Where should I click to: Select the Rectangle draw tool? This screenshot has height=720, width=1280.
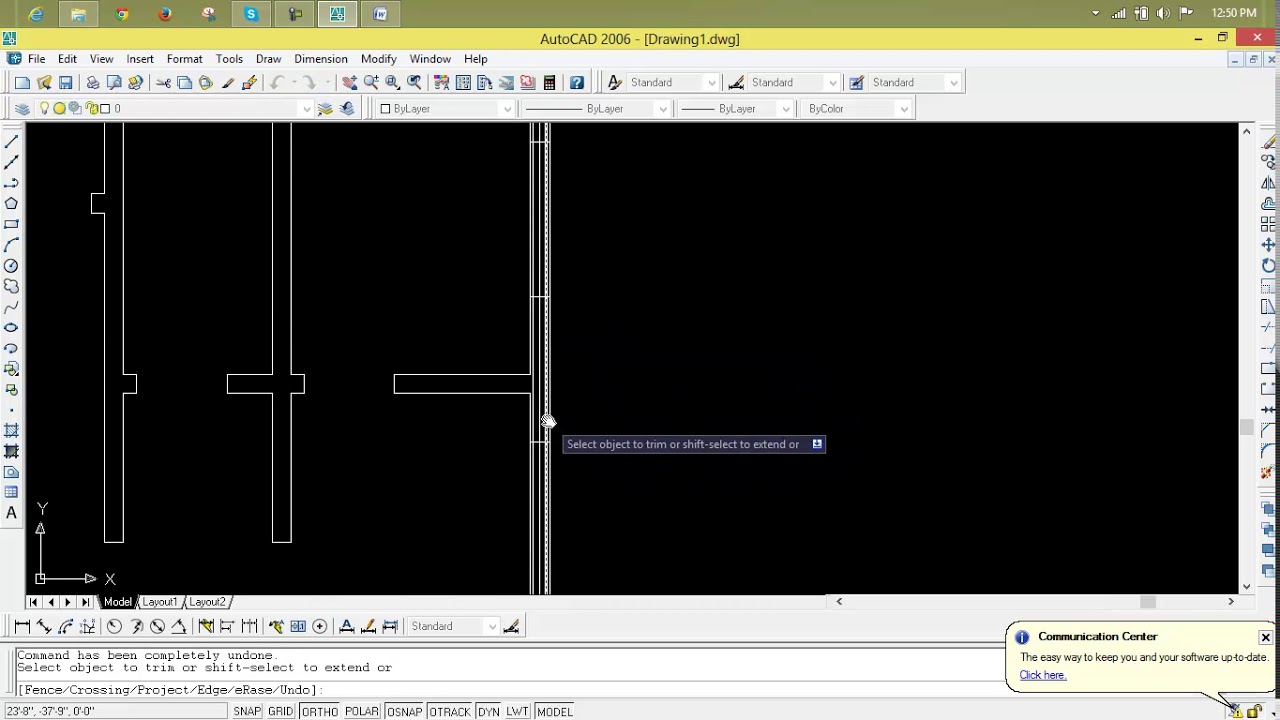point(11,224)
